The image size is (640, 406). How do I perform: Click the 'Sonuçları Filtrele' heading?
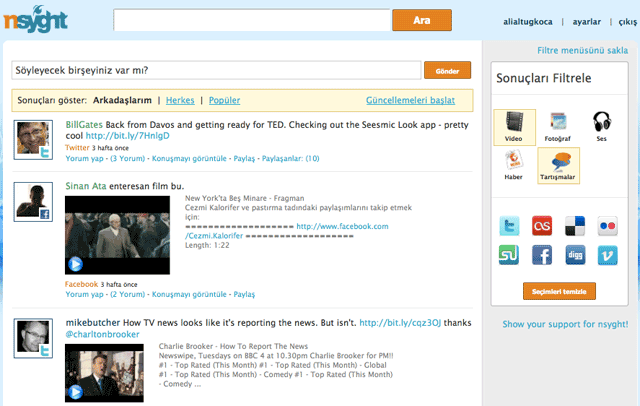(x=544, y=78)
